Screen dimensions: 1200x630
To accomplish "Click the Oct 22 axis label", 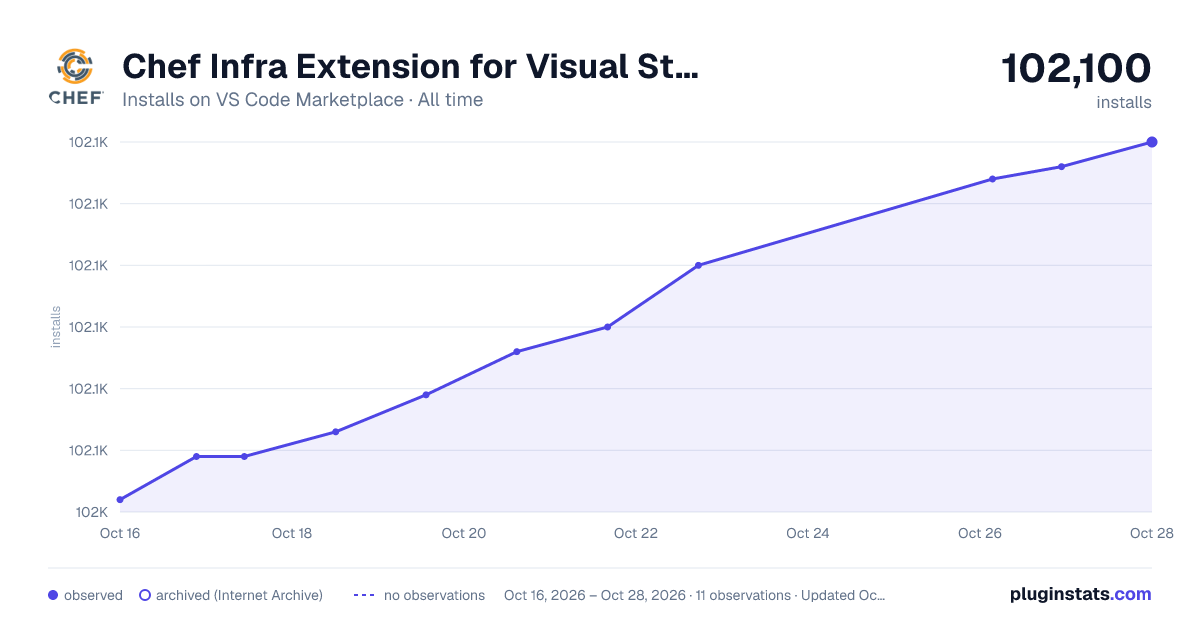I will (x=636, y=533).
